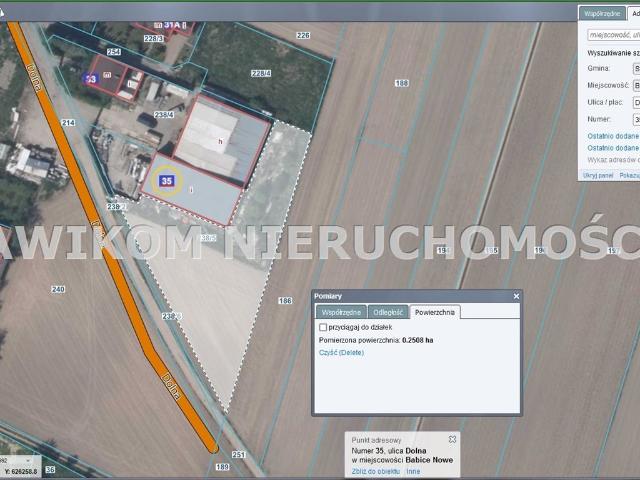The height and width of the screenshot is (480, 640).
Task: Click the Inne link in address popup
Action: (x=413, y=471)
